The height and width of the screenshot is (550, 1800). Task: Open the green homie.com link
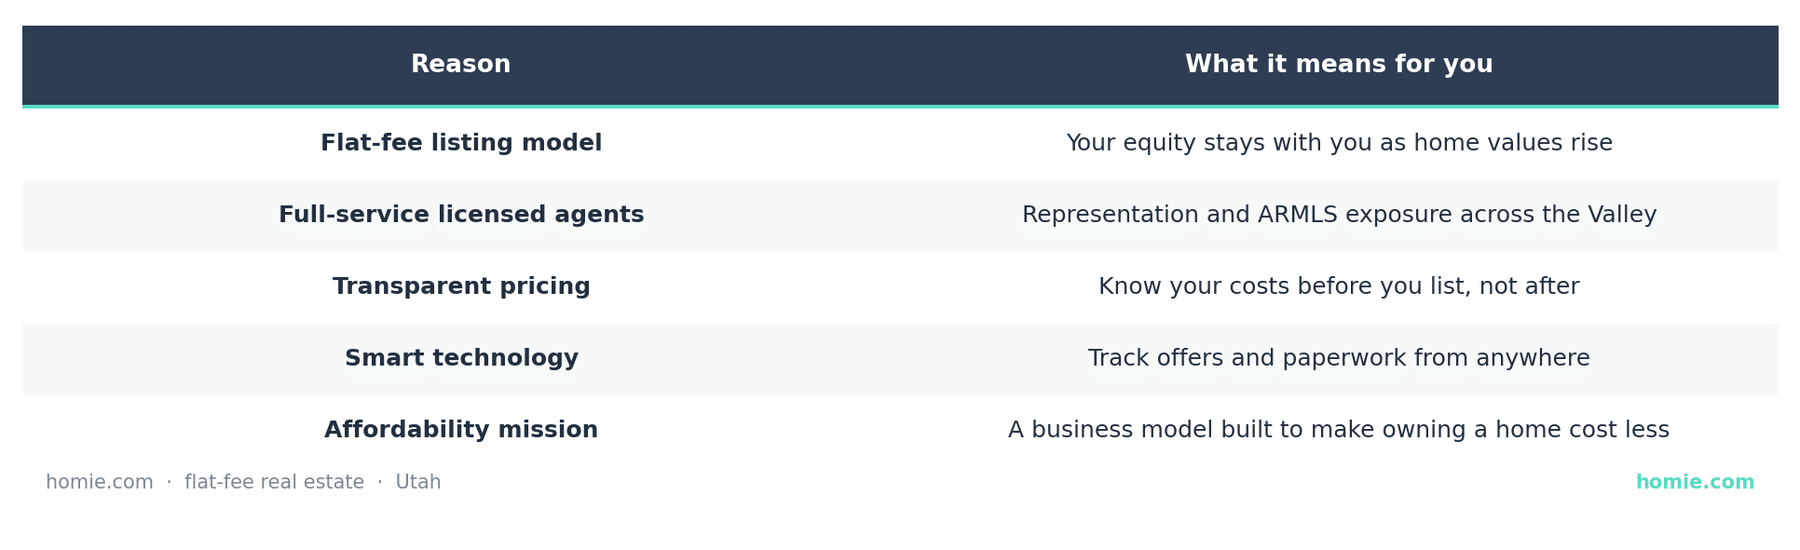pyautogui.click(x=1695, y=482)
